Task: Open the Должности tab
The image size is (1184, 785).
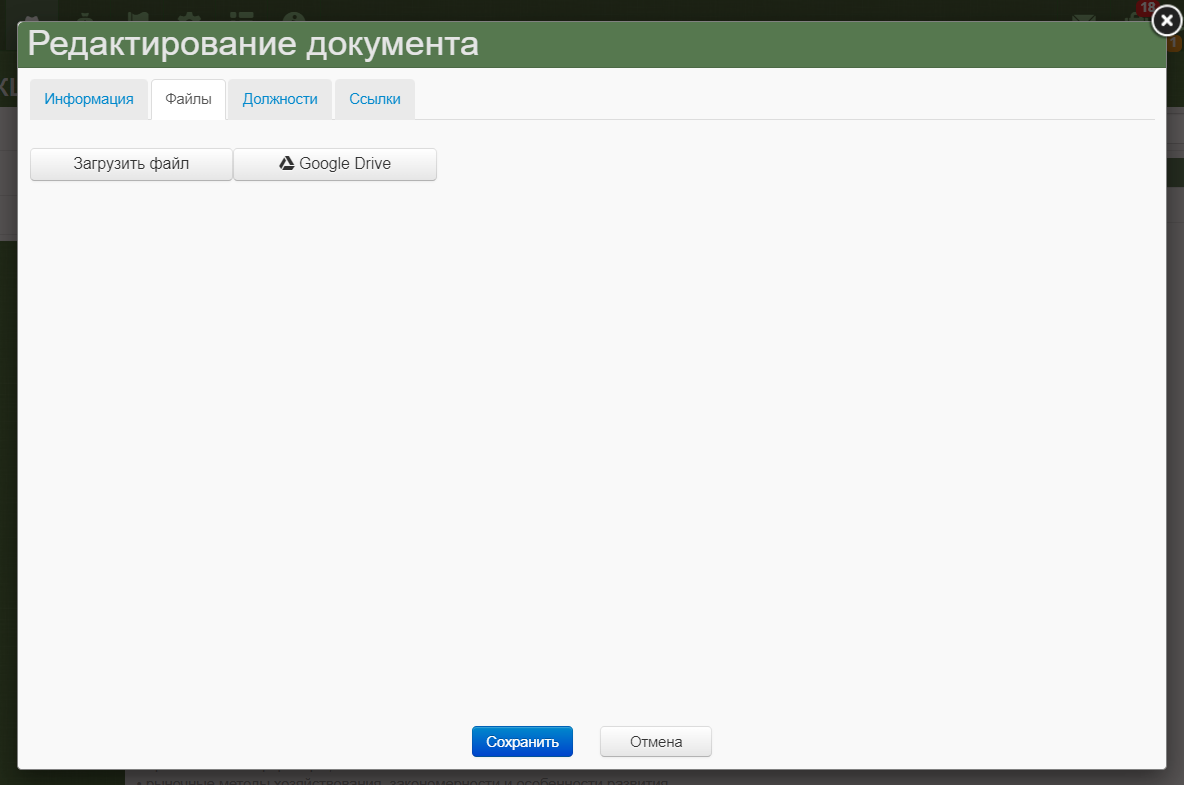Action: tap(280, 100)
